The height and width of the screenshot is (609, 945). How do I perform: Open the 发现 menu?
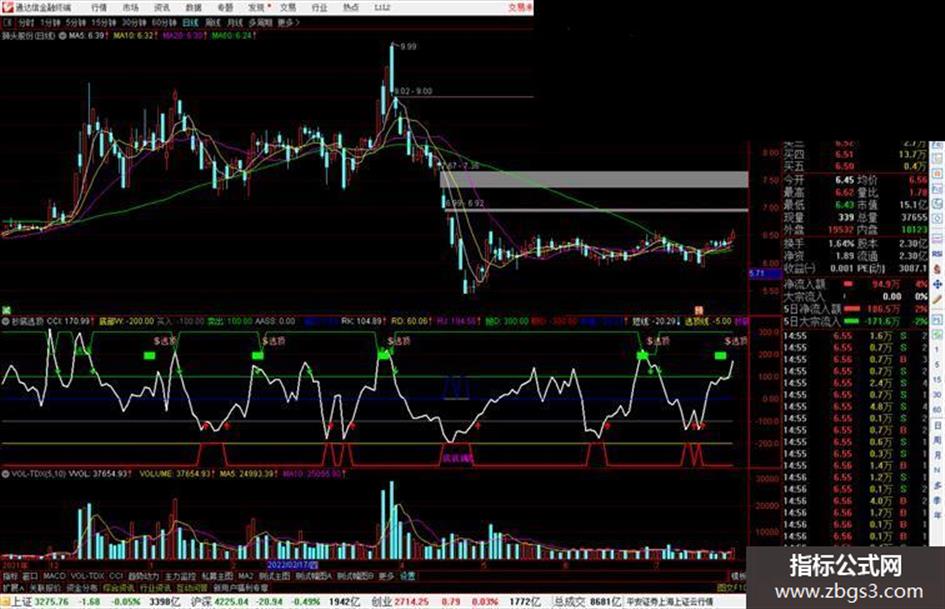pos(257,7)
